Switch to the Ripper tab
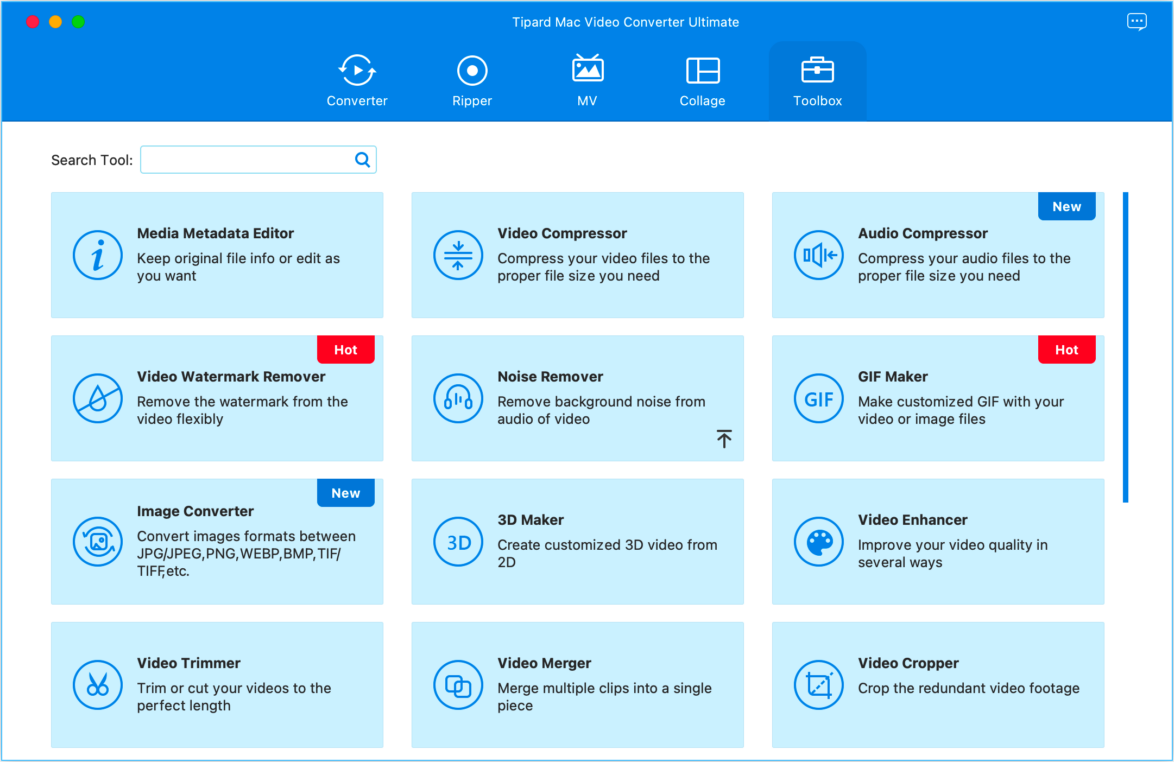 click(x=472, y=80)
